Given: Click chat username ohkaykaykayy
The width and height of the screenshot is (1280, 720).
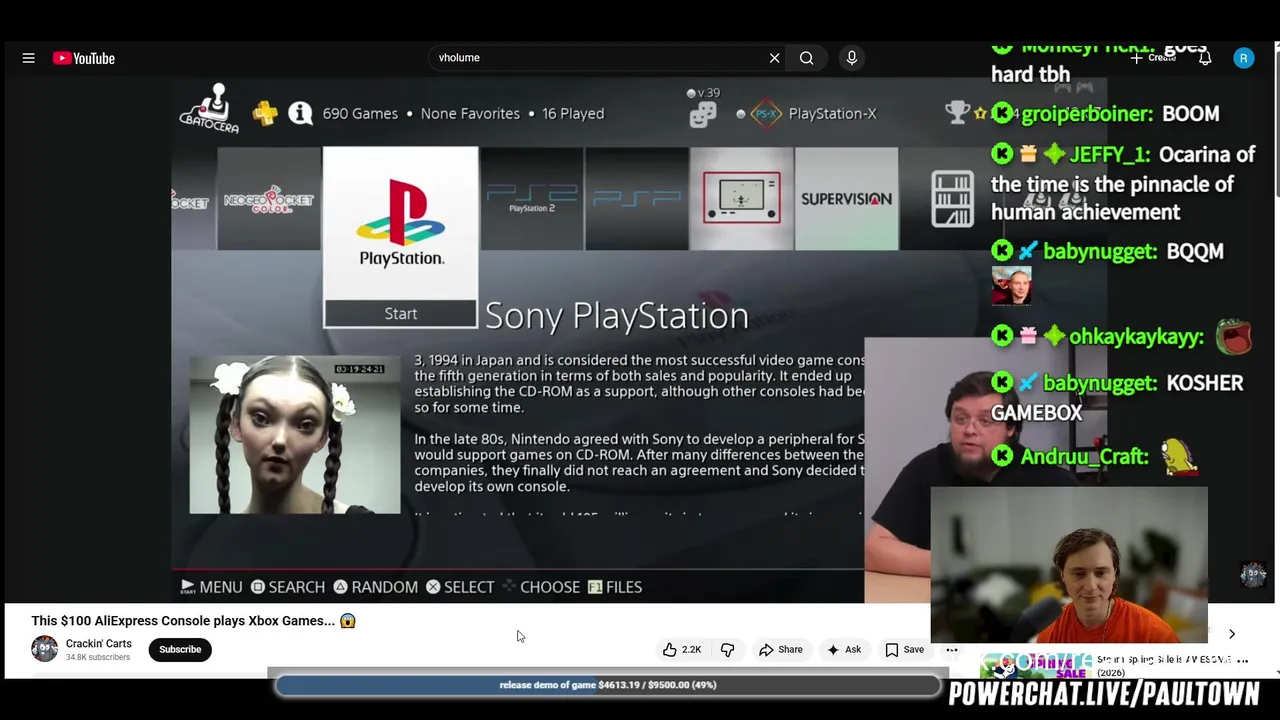Looking at the screenshot, I should pos(1136,337).
